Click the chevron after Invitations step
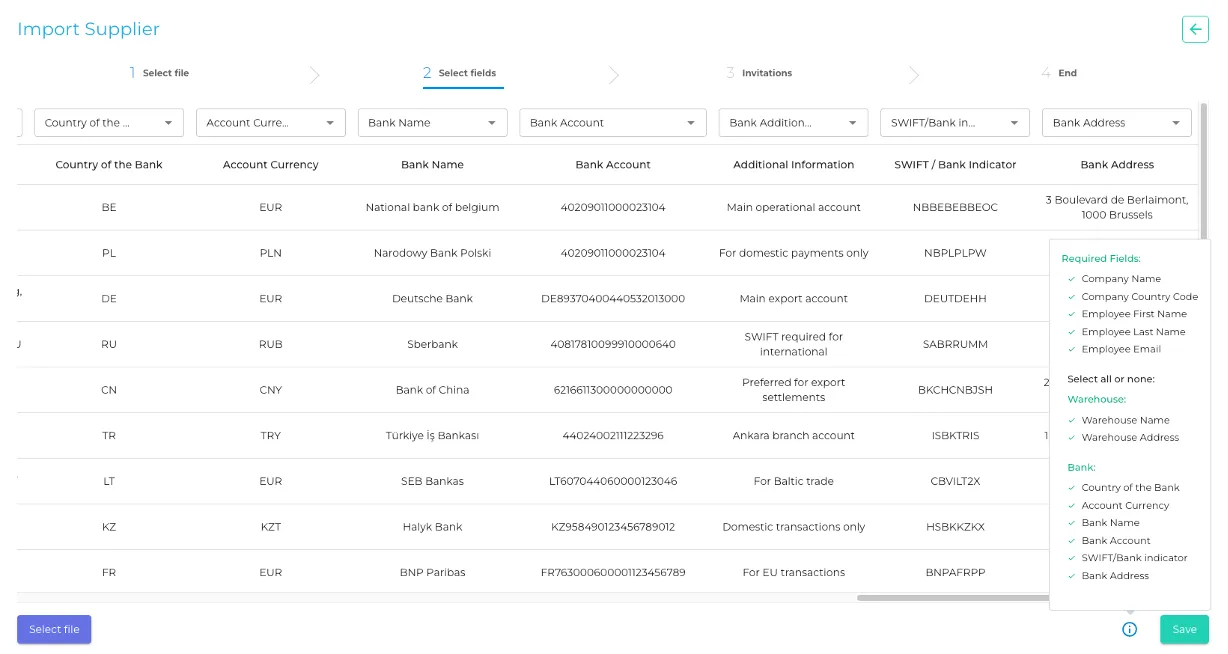1228x654 pixels. [914, 74]
